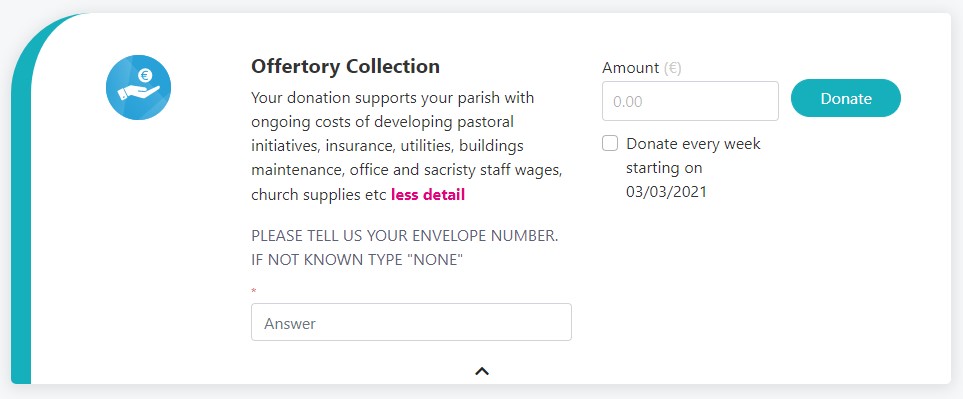This screenshot has width=963, height=399.
Task: Click the 03/03/2021 start date text
Action: click(x=666, y=192)
